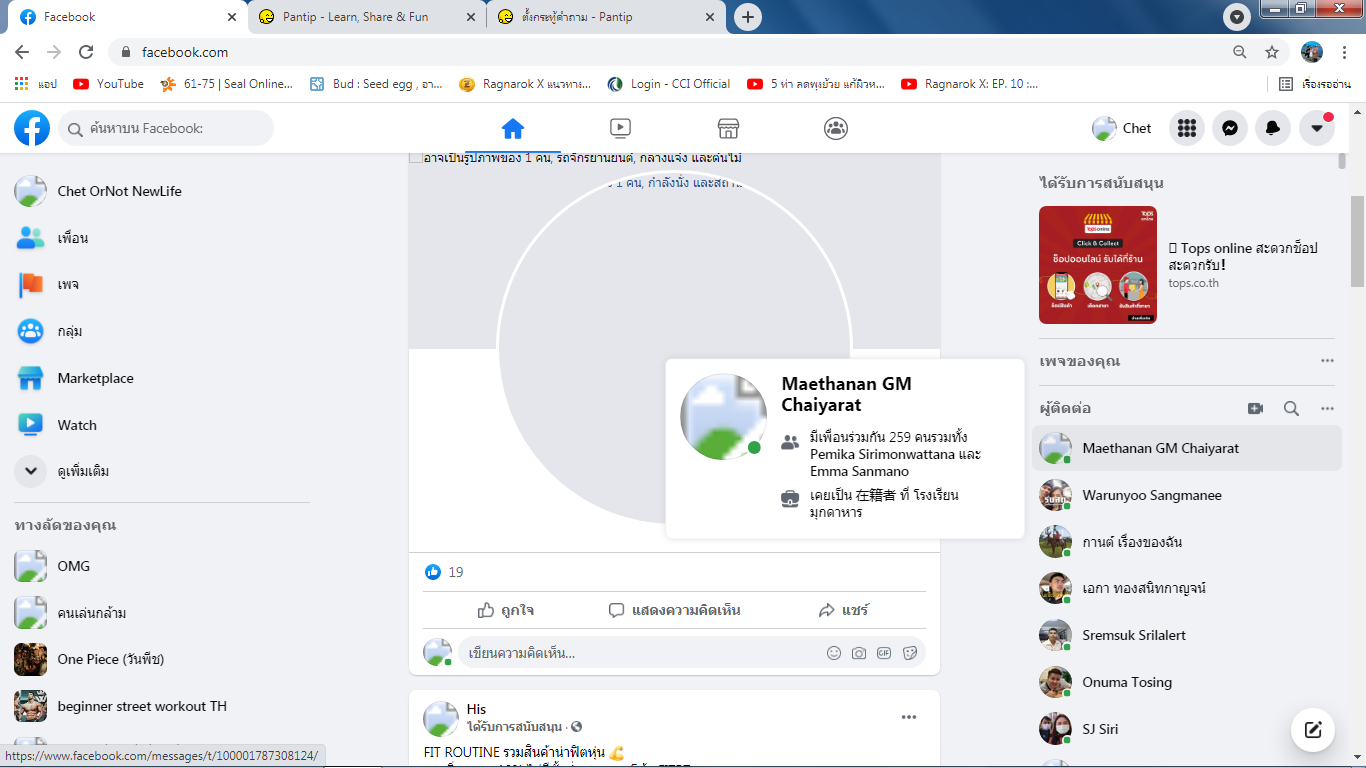Open the notifications bell icon
Image resolution: width=1366 pixels, height=768 pixels.
(x=1273, y=128)
